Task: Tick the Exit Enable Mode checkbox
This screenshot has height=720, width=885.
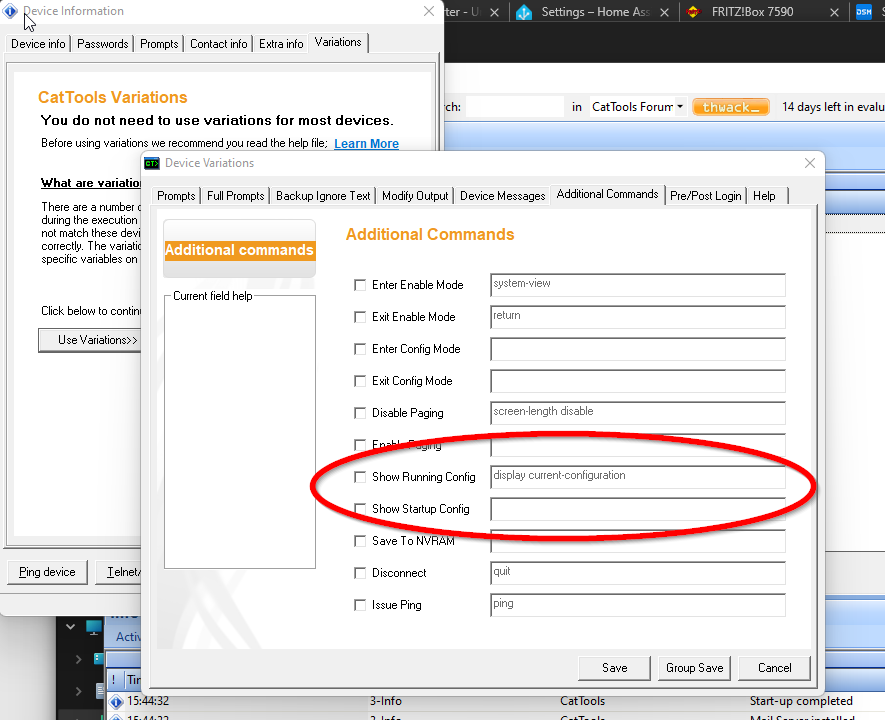Action: pos(360,317)
